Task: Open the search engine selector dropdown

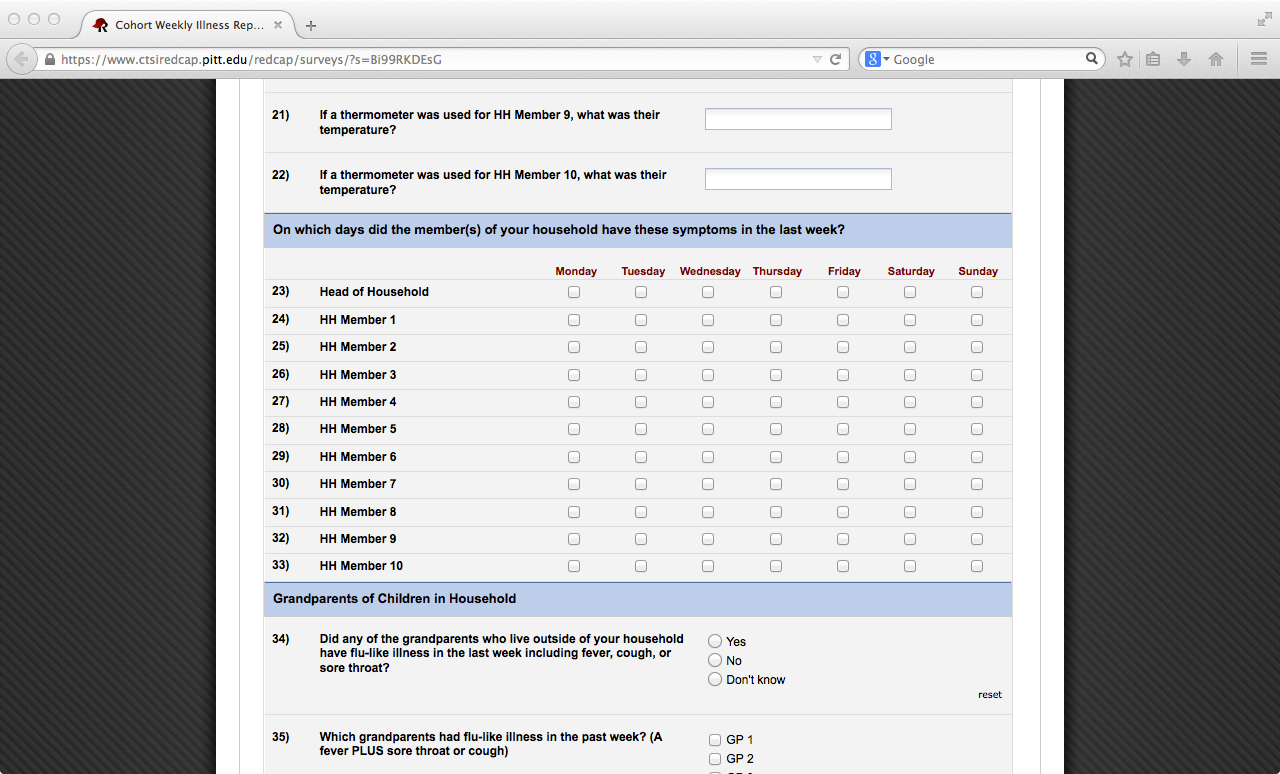Action: click(877, 59)
